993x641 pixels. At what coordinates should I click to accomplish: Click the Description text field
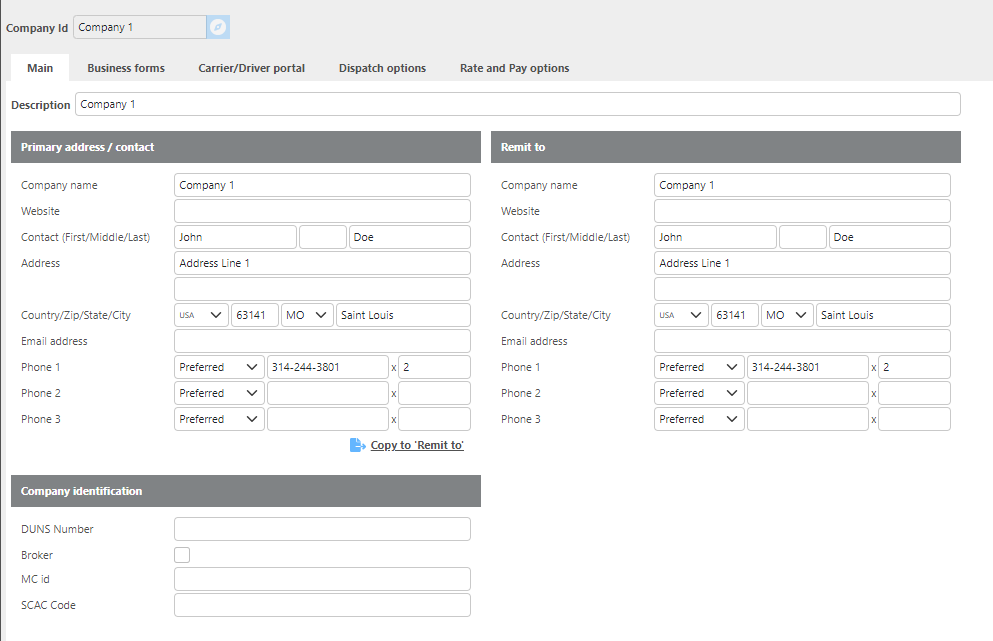[517, 104]
